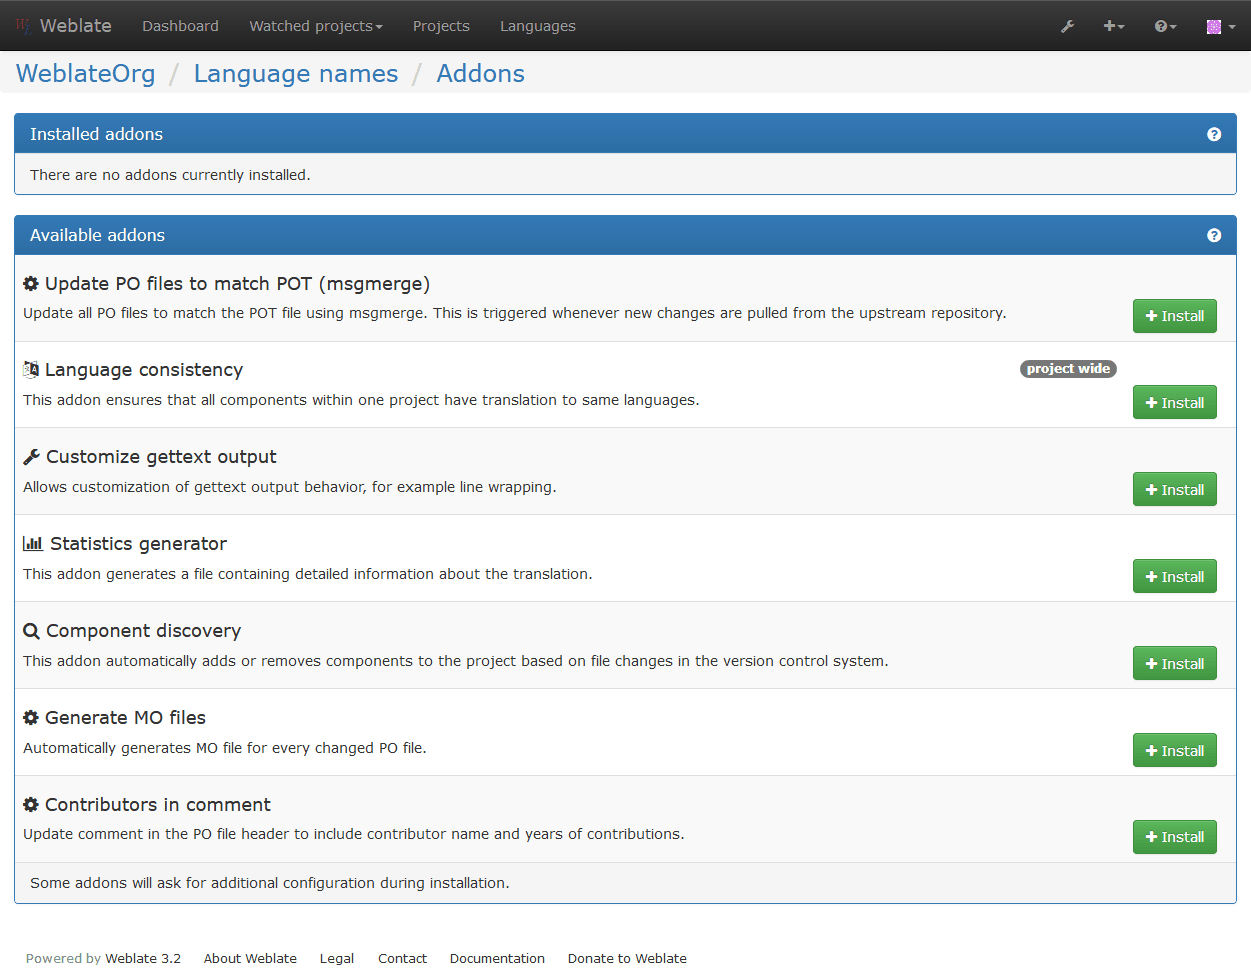The width and height of the screenshot is (1251, 978).
Task: Install the Component discovery addon
Action: [1175, 663]
